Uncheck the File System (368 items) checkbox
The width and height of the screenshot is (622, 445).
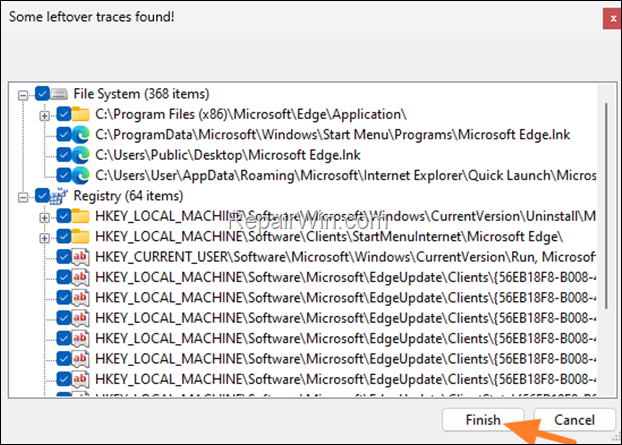(41, 94)
